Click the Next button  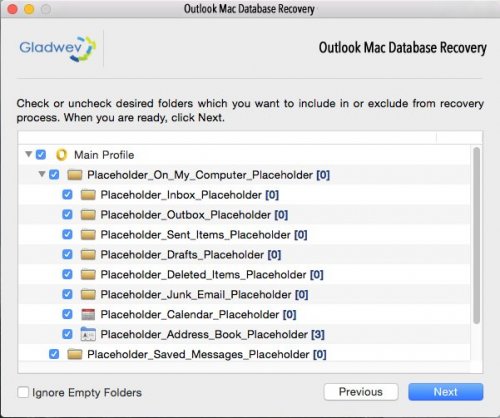click(x=446, y=392)
